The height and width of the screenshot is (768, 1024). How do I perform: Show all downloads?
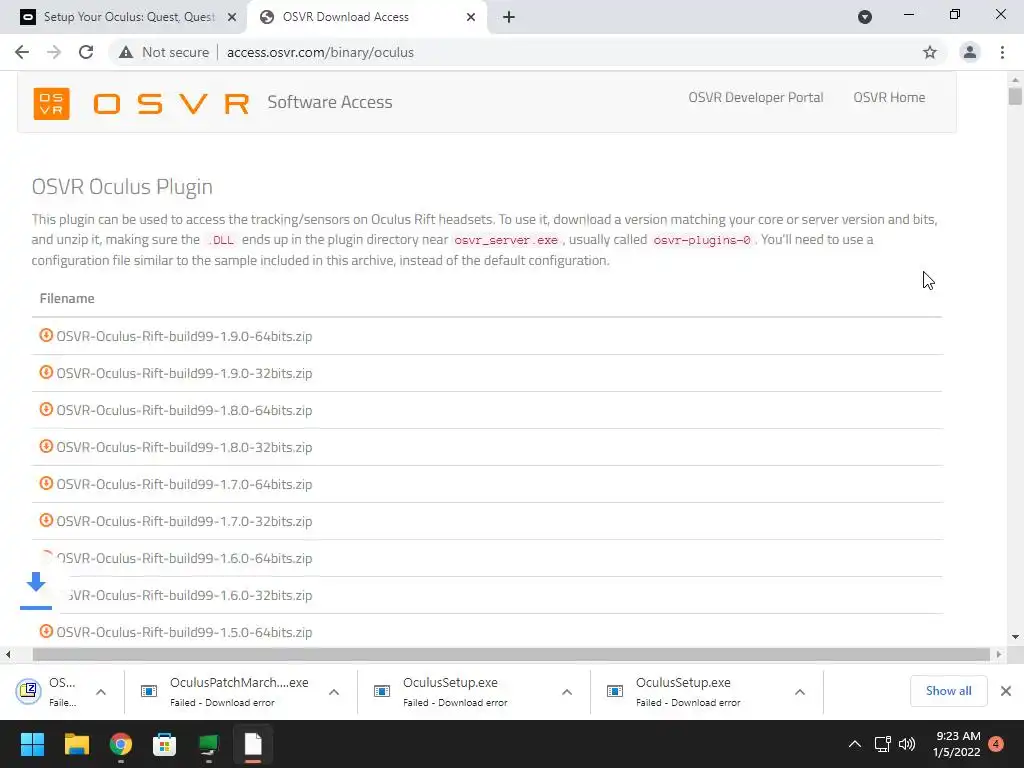[948, 691]
